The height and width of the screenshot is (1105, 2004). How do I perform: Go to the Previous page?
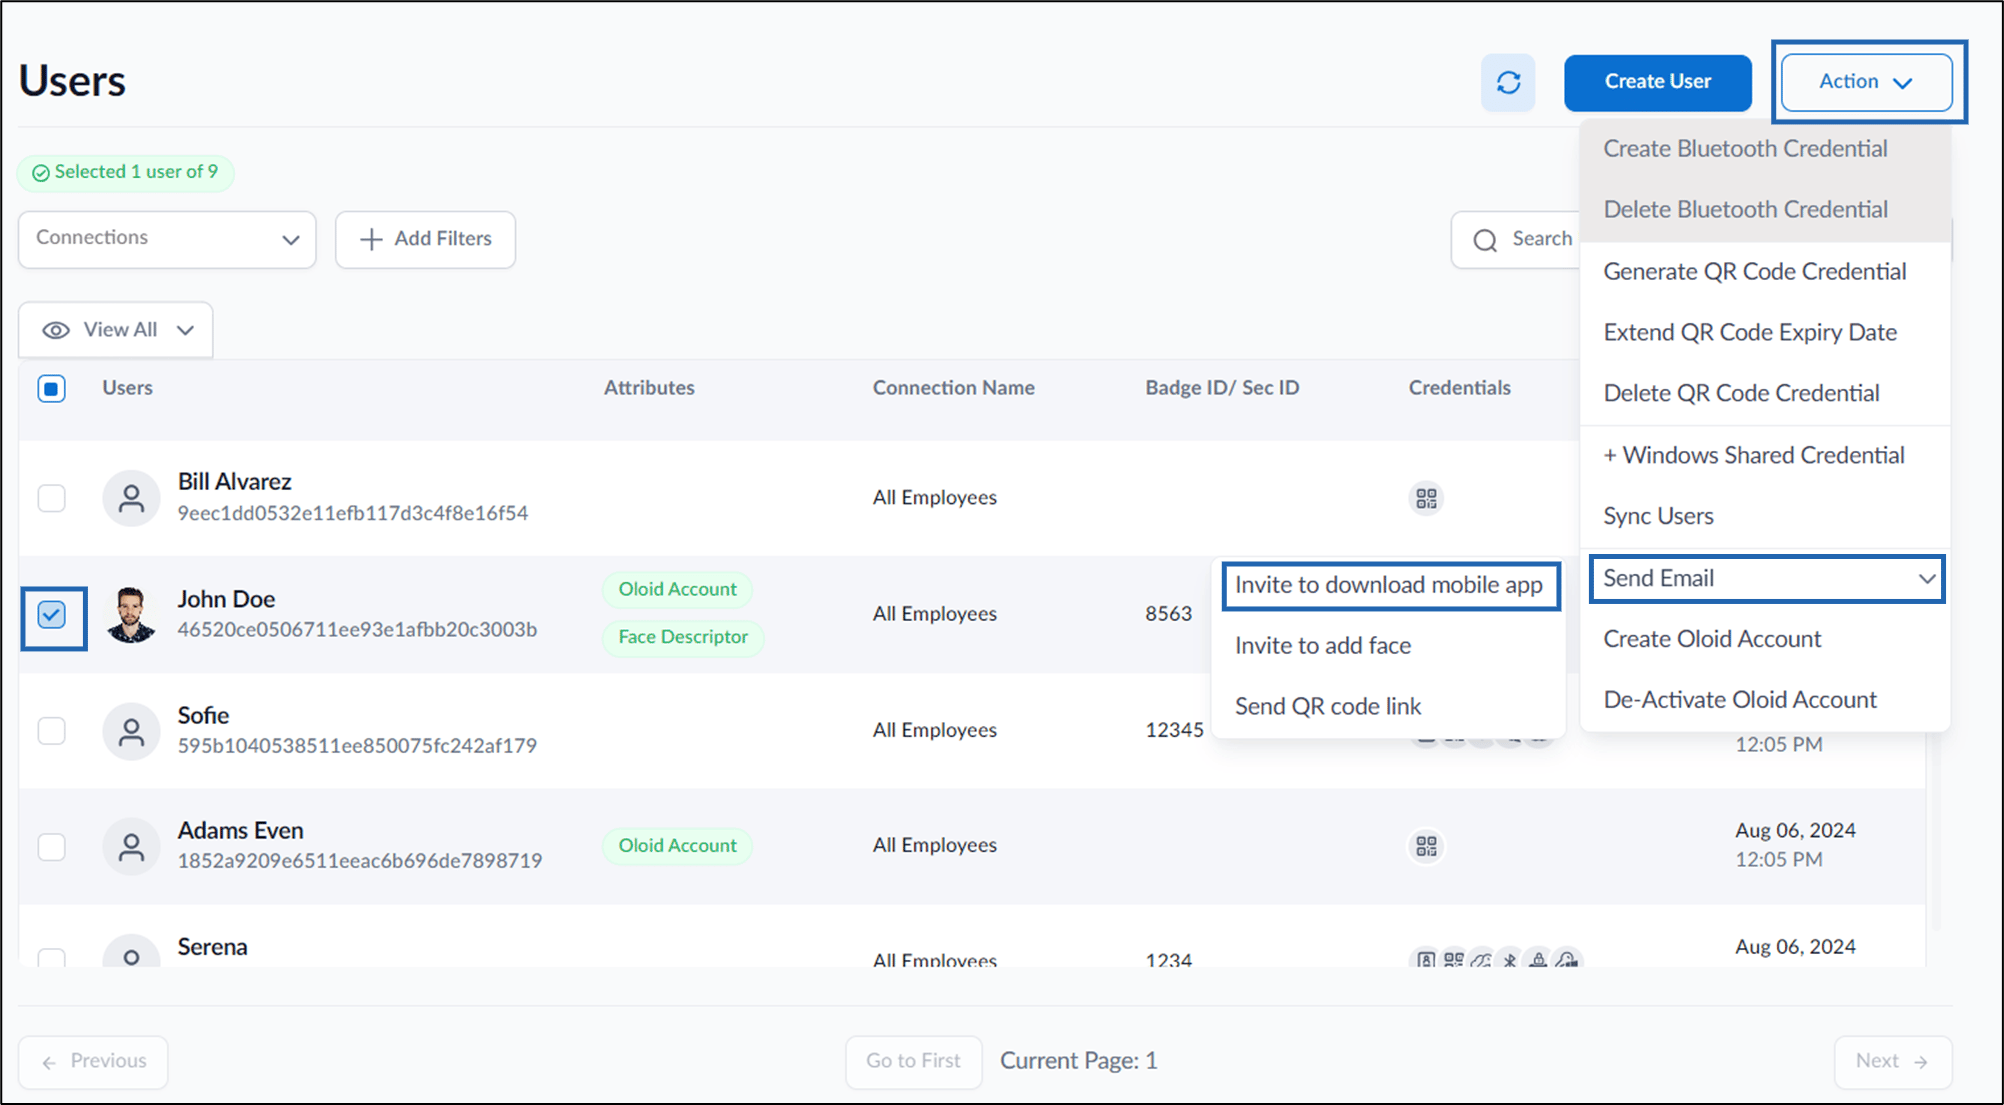click(x=93, y=1061)
